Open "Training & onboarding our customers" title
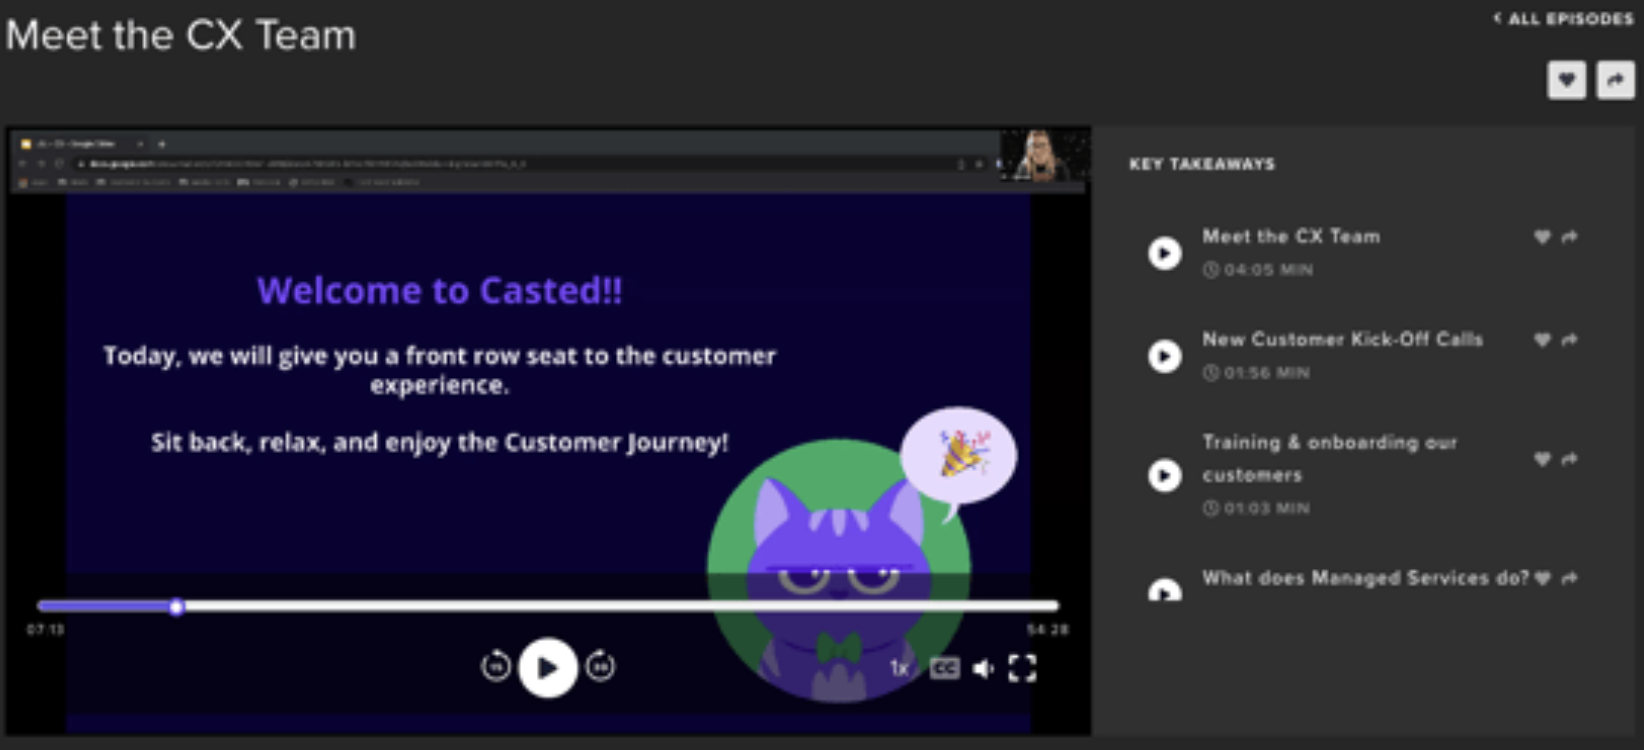 (1329, 458)
